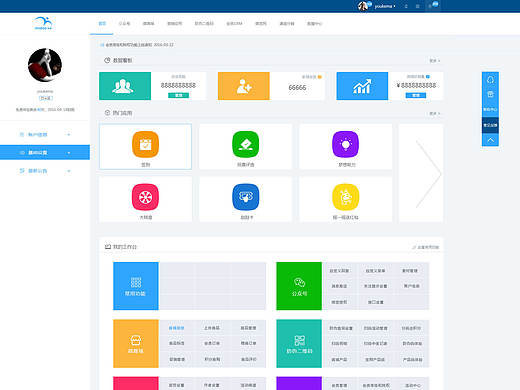Collapse the highlighted blue sidebar menu item
The height and width of the screenshot is (390, 520).
45,152
